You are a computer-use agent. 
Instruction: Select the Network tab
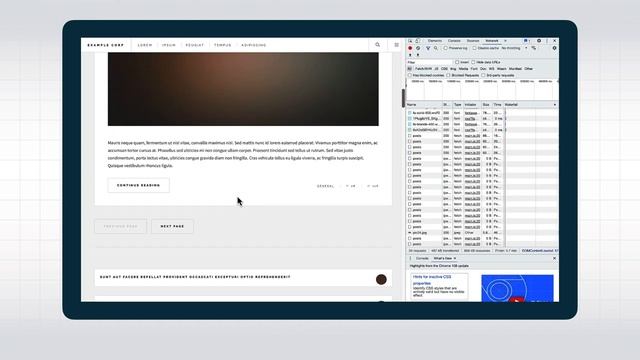point(492,41)
